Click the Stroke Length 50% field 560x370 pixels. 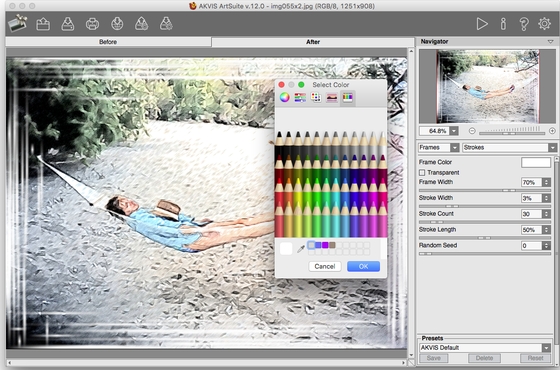point(531,230)
